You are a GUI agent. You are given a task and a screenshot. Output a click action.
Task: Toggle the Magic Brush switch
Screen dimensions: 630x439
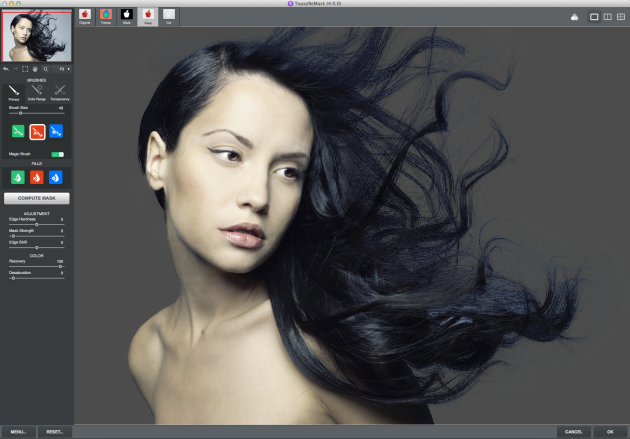tap(57, 154)
